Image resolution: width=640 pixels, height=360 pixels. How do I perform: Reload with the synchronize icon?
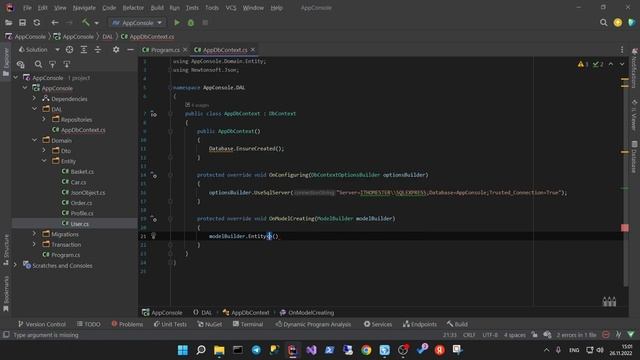point(37,23)
